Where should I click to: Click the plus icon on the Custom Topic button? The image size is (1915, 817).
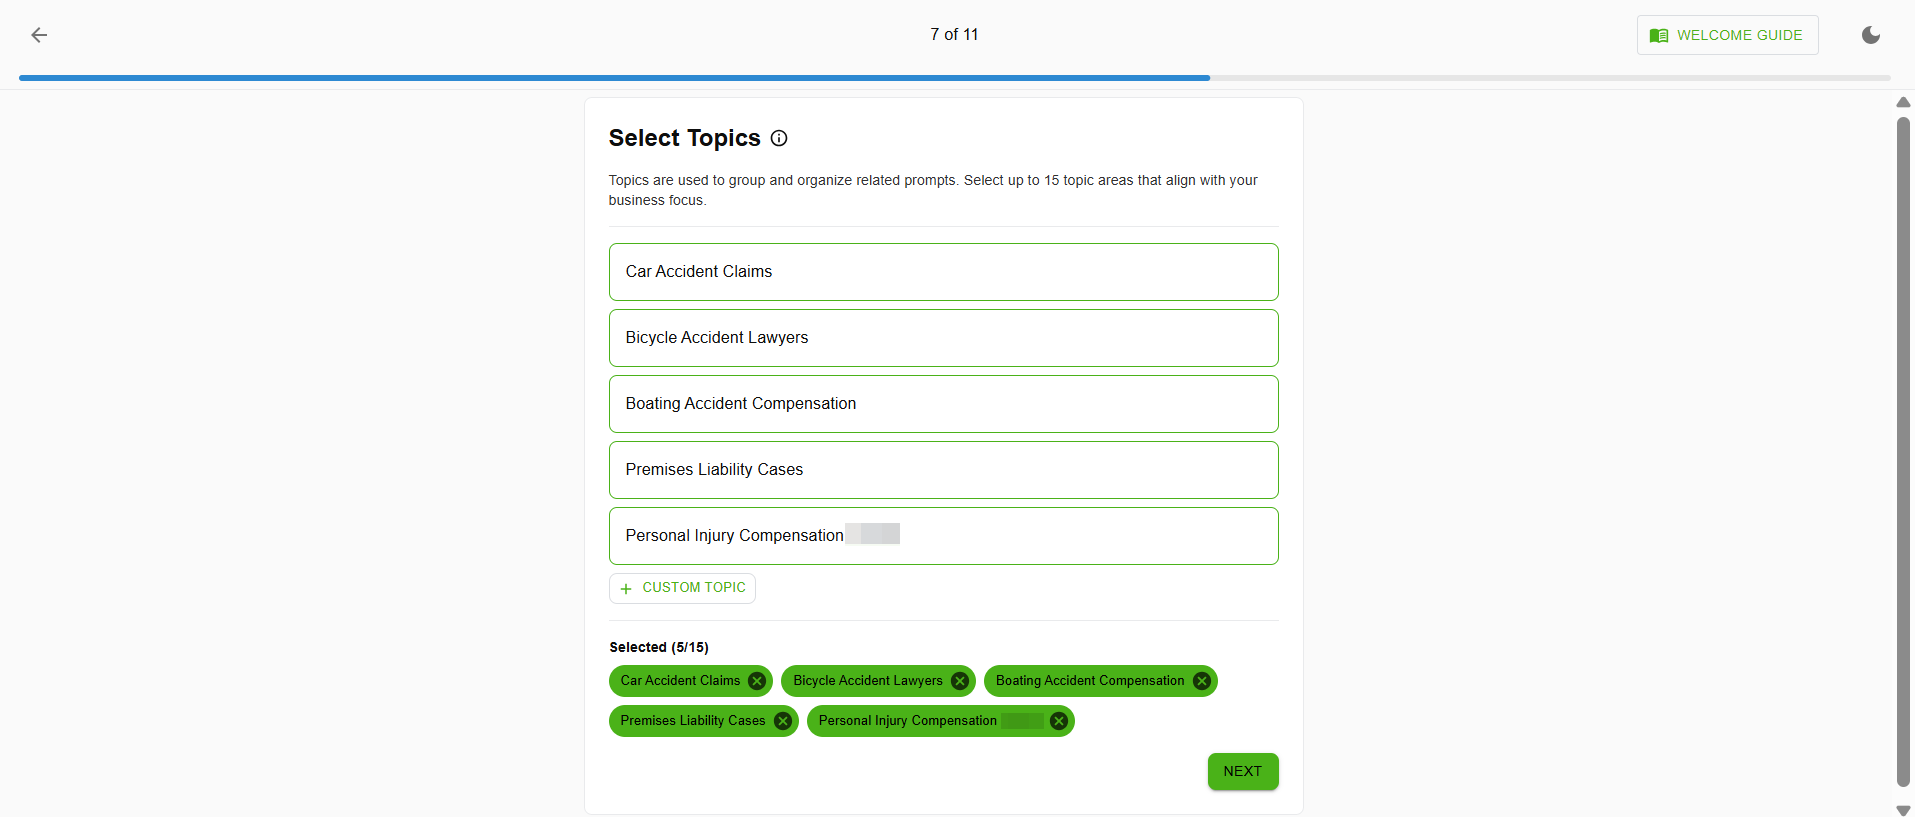tap(626, 588)
